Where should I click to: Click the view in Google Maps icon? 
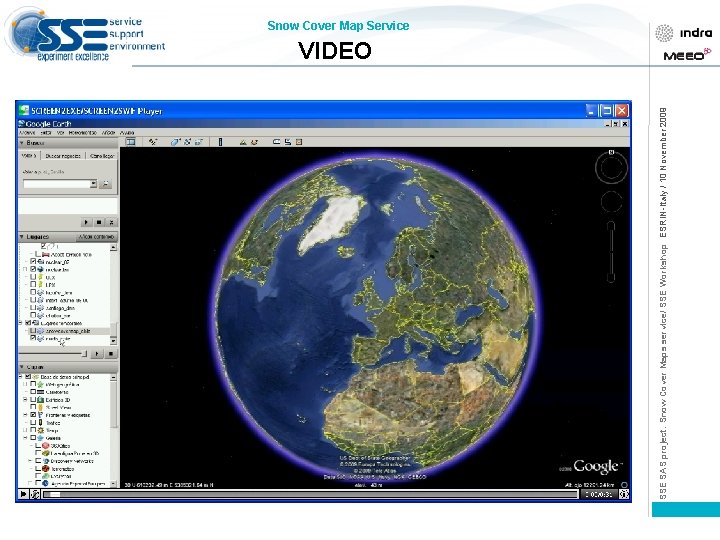click(299, 142)
